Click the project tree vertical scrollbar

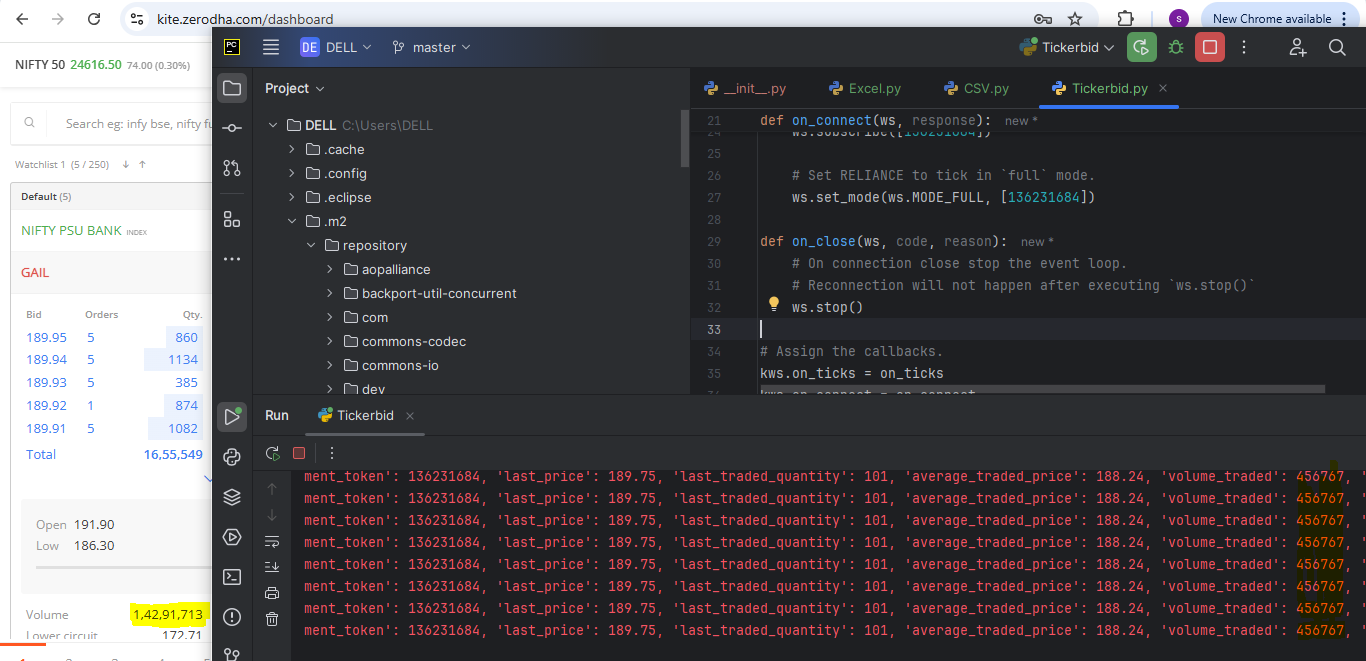point(685,138)
